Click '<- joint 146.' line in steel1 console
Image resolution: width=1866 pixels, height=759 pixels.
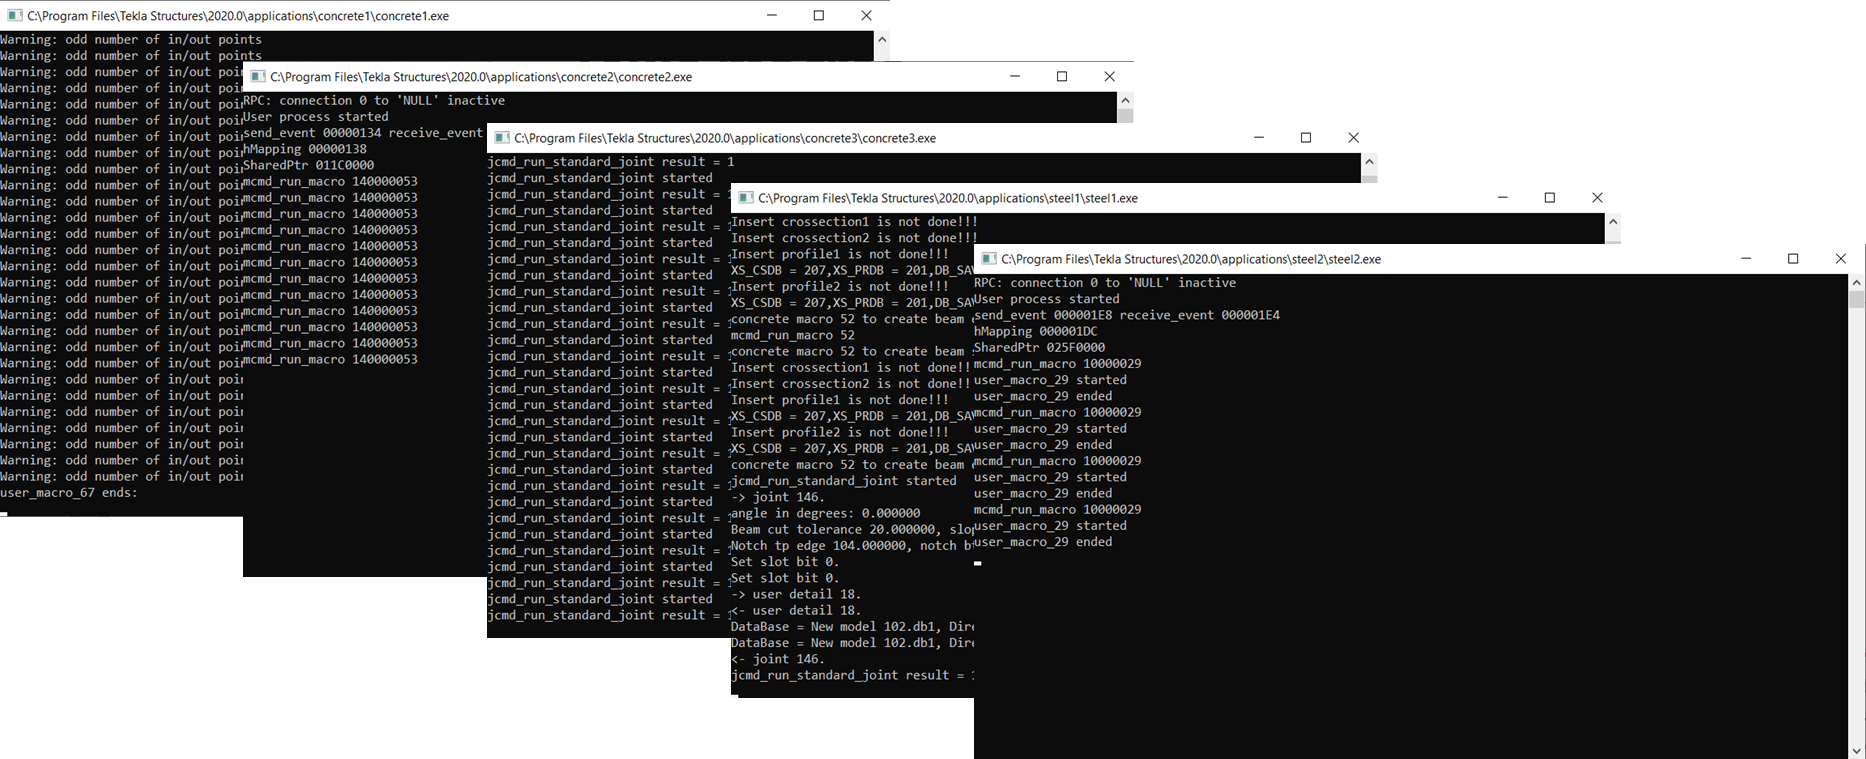coord(778,659)
